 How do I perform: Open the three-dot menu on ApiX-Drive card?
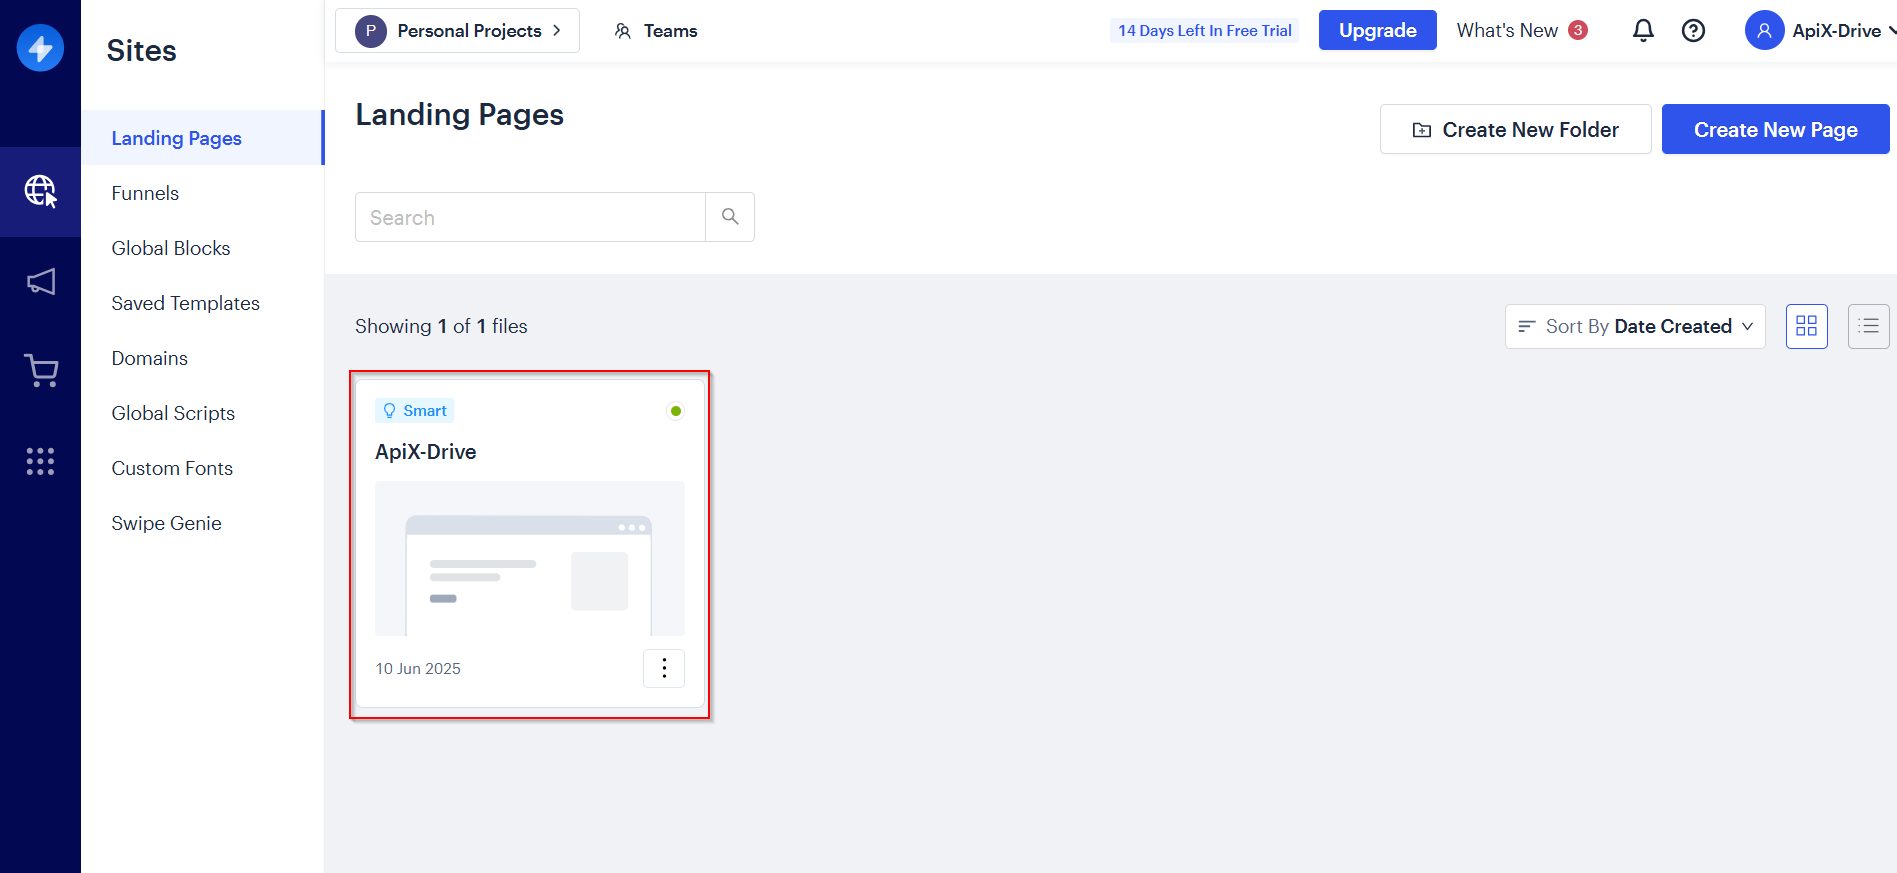coord(664,668)
